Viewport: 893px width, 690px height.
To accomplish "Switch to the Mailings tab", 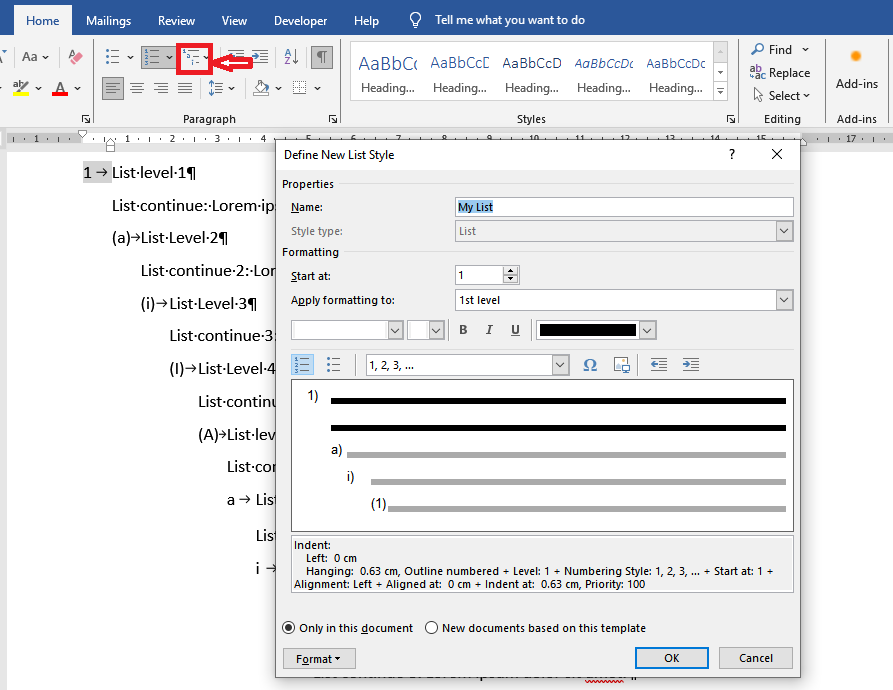I will 108,20.
